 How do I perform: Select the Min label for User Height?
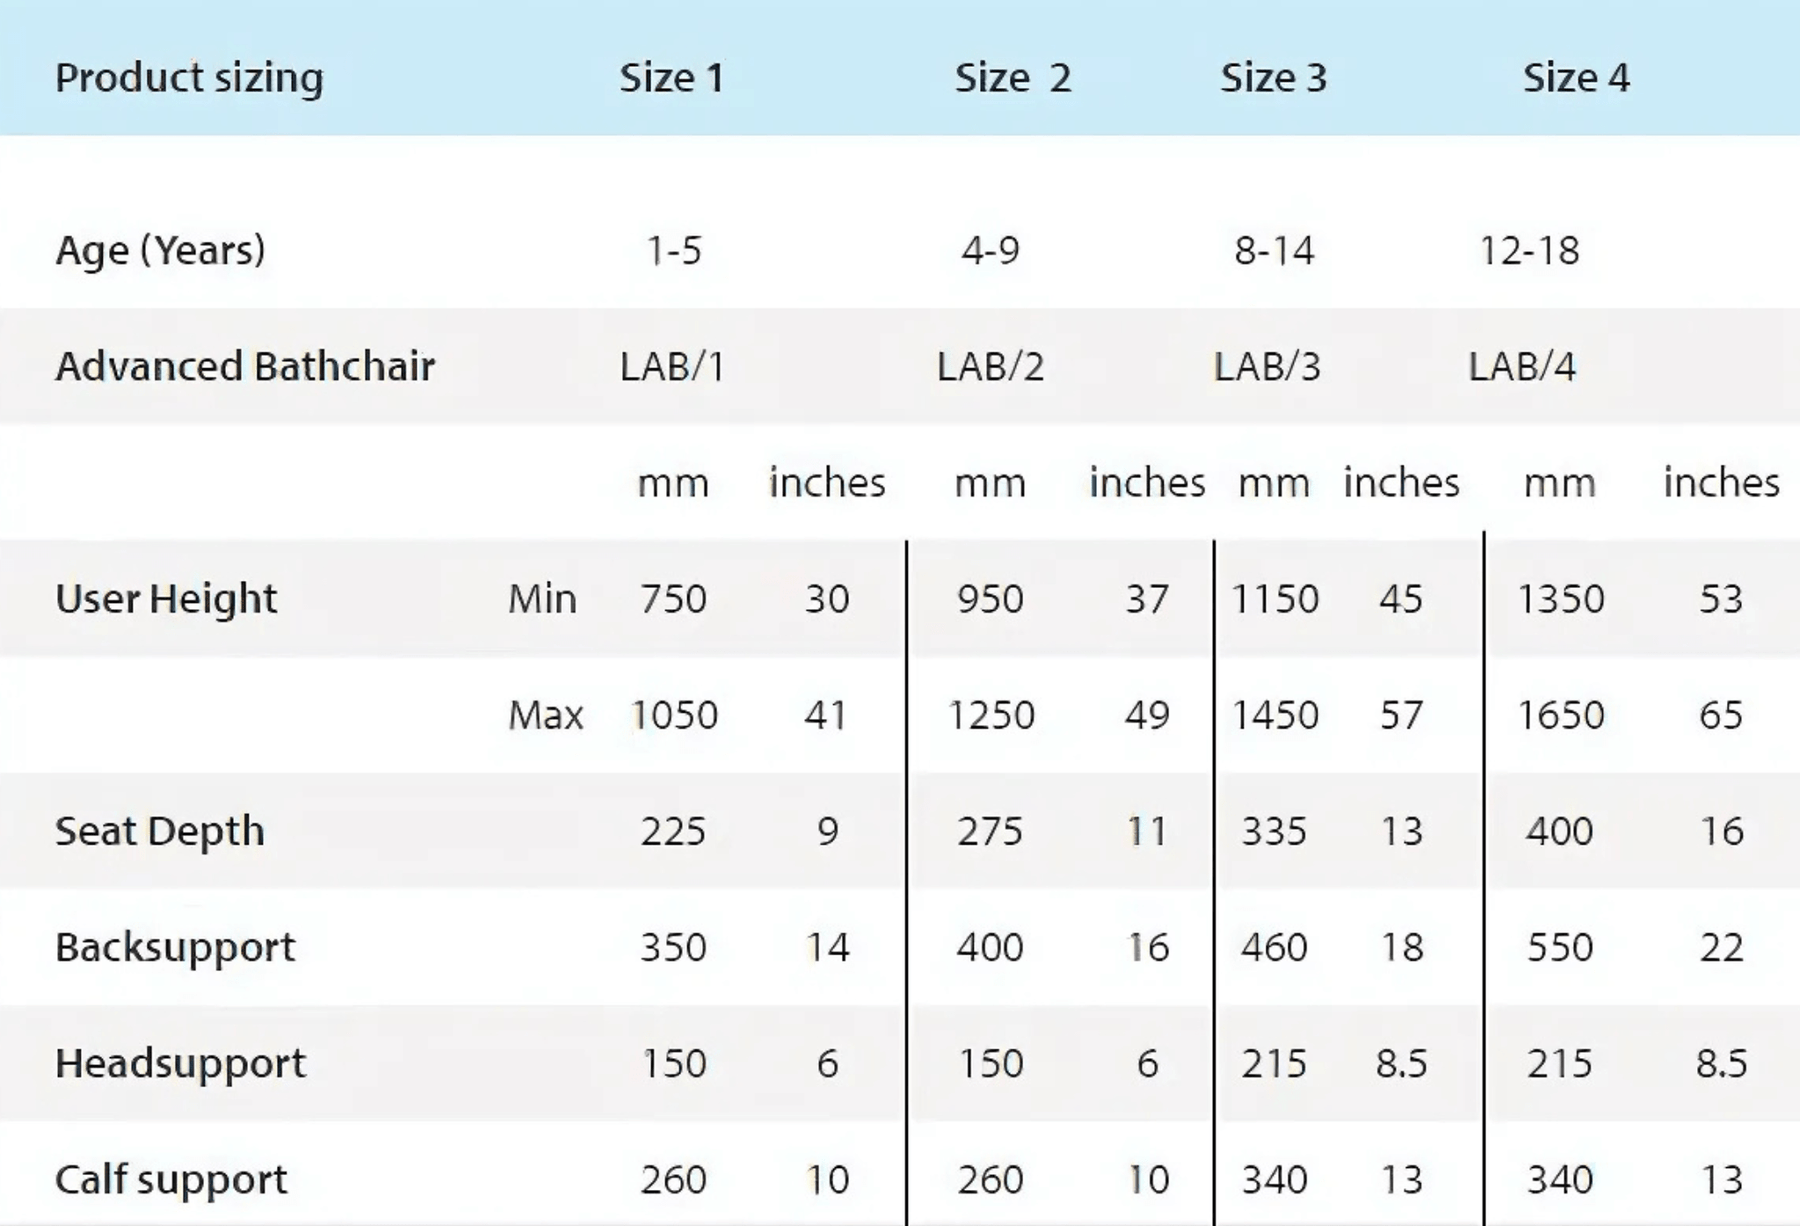(x=542, y=599)
